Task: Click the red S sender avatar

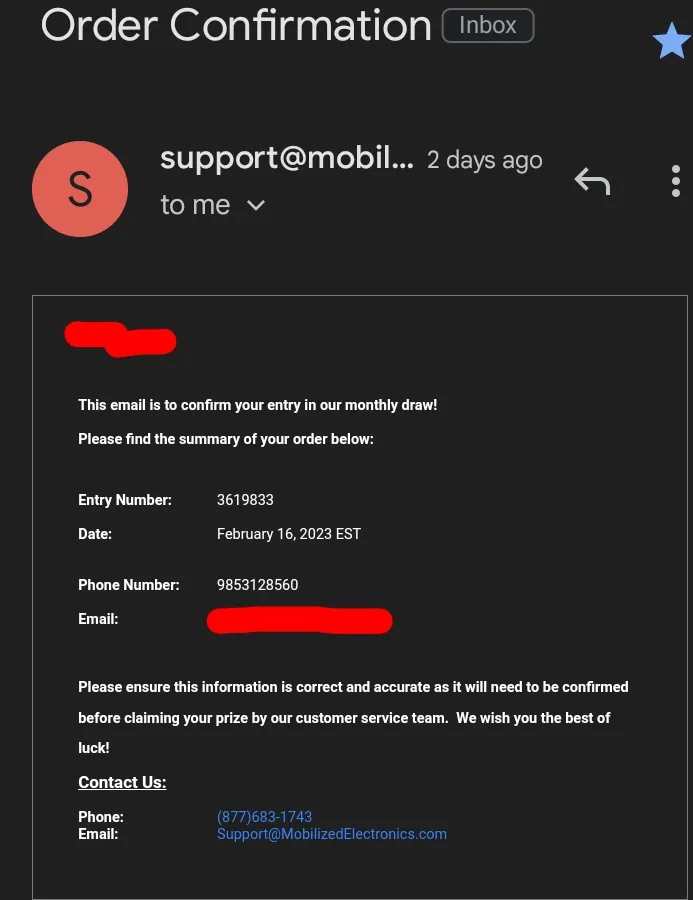Action: (80, 189)
